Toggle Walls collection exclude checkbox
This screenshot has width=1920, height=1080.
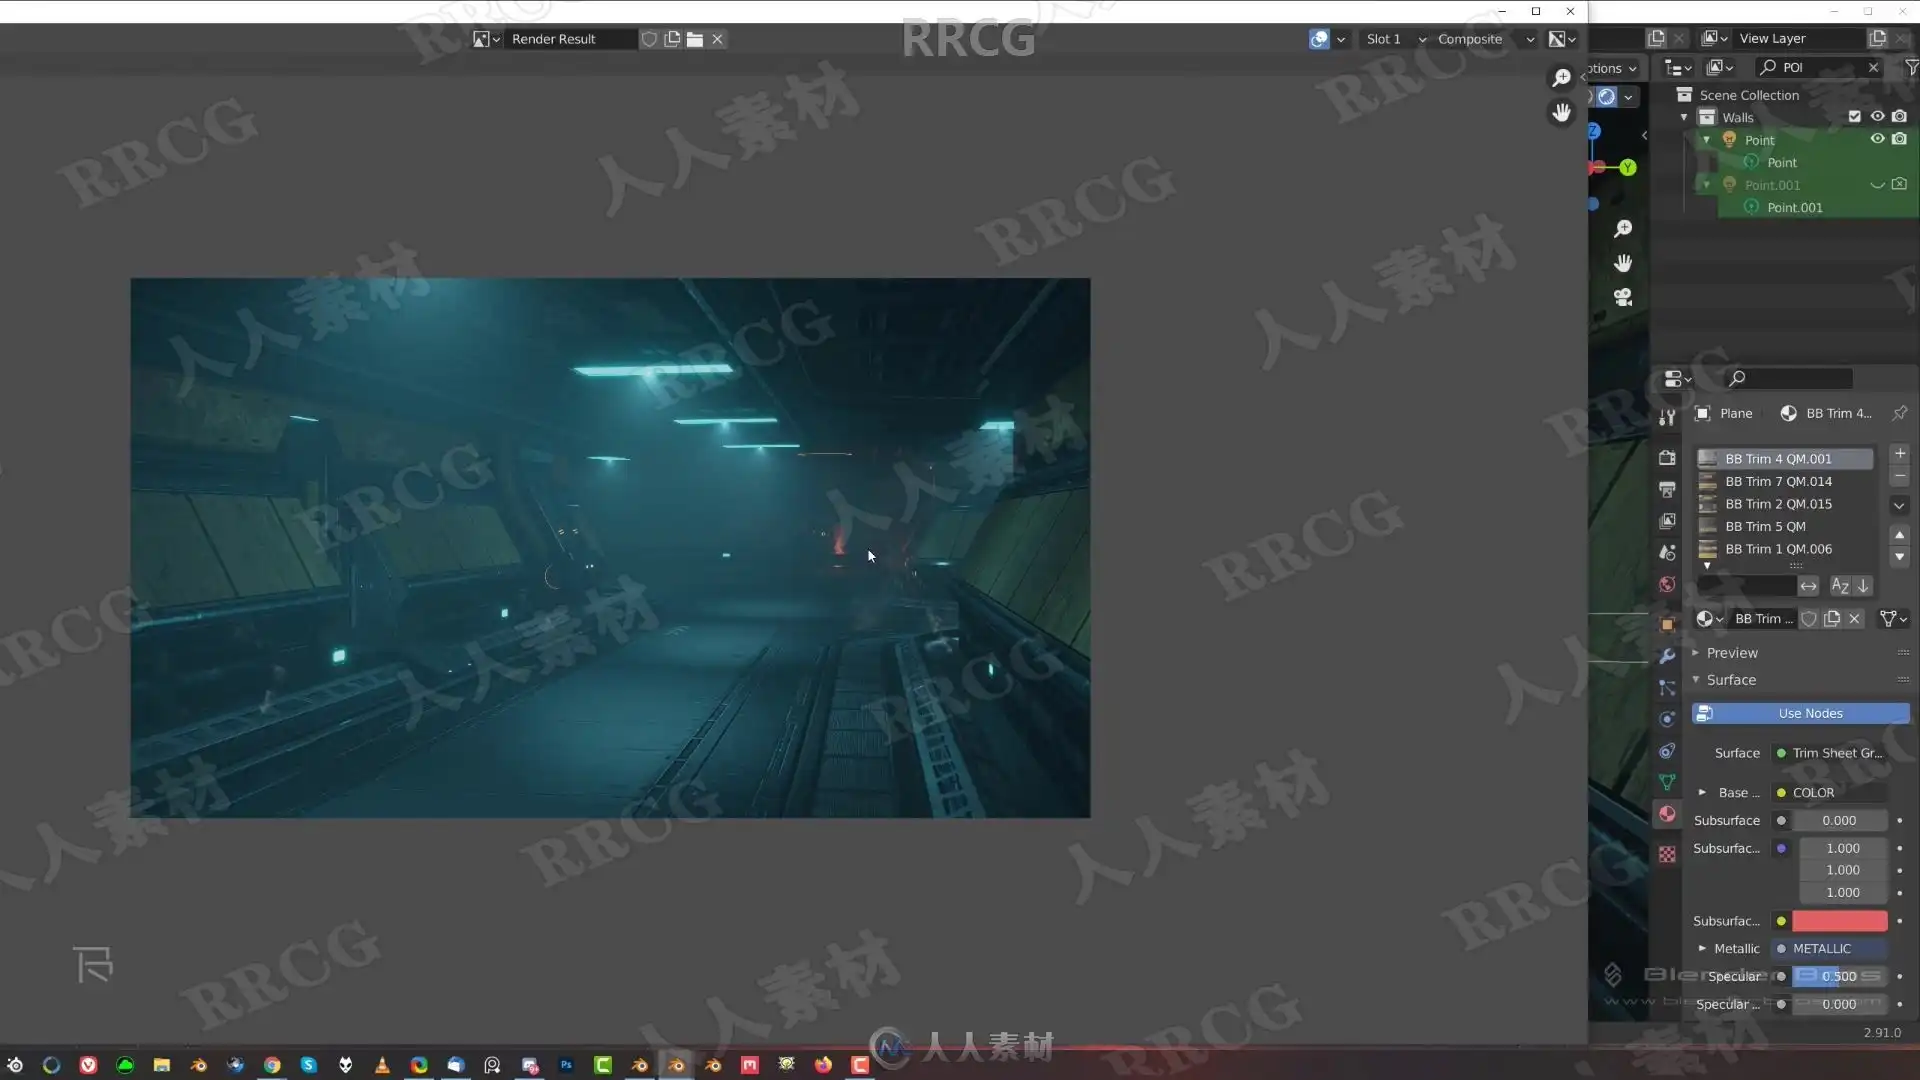point(1855,117)
